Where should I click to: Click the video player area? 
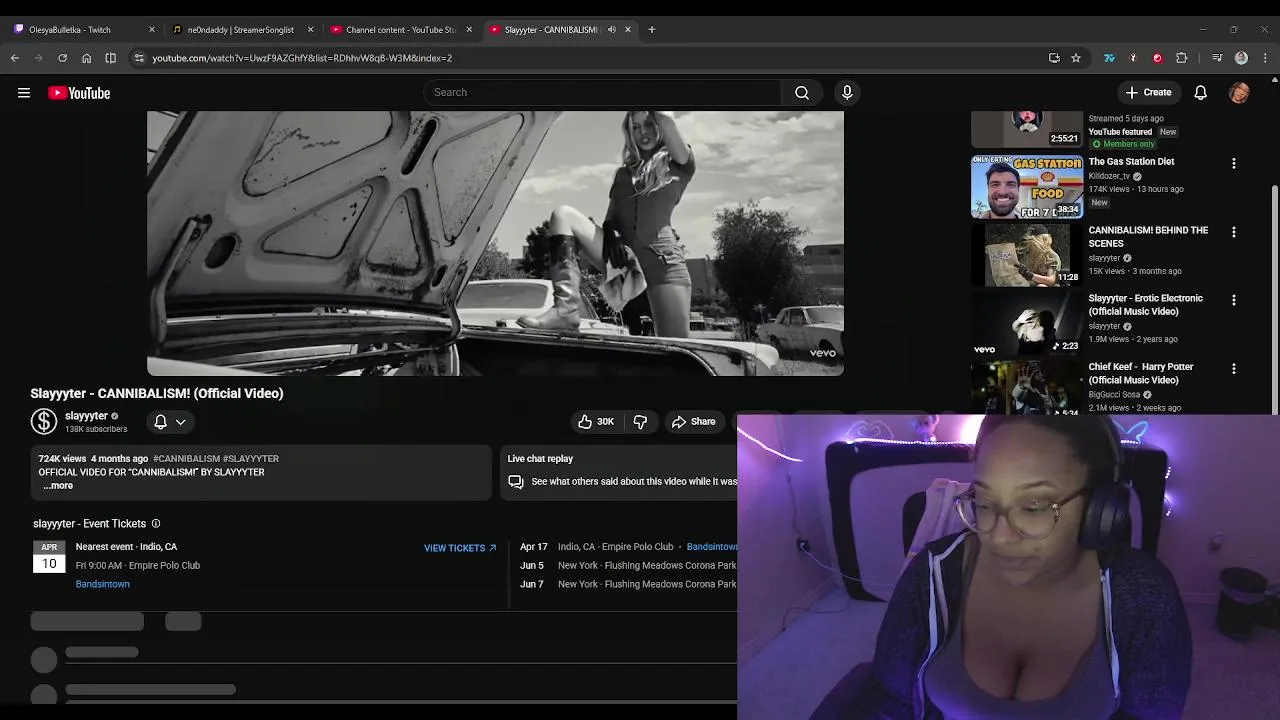coord(495,243)
